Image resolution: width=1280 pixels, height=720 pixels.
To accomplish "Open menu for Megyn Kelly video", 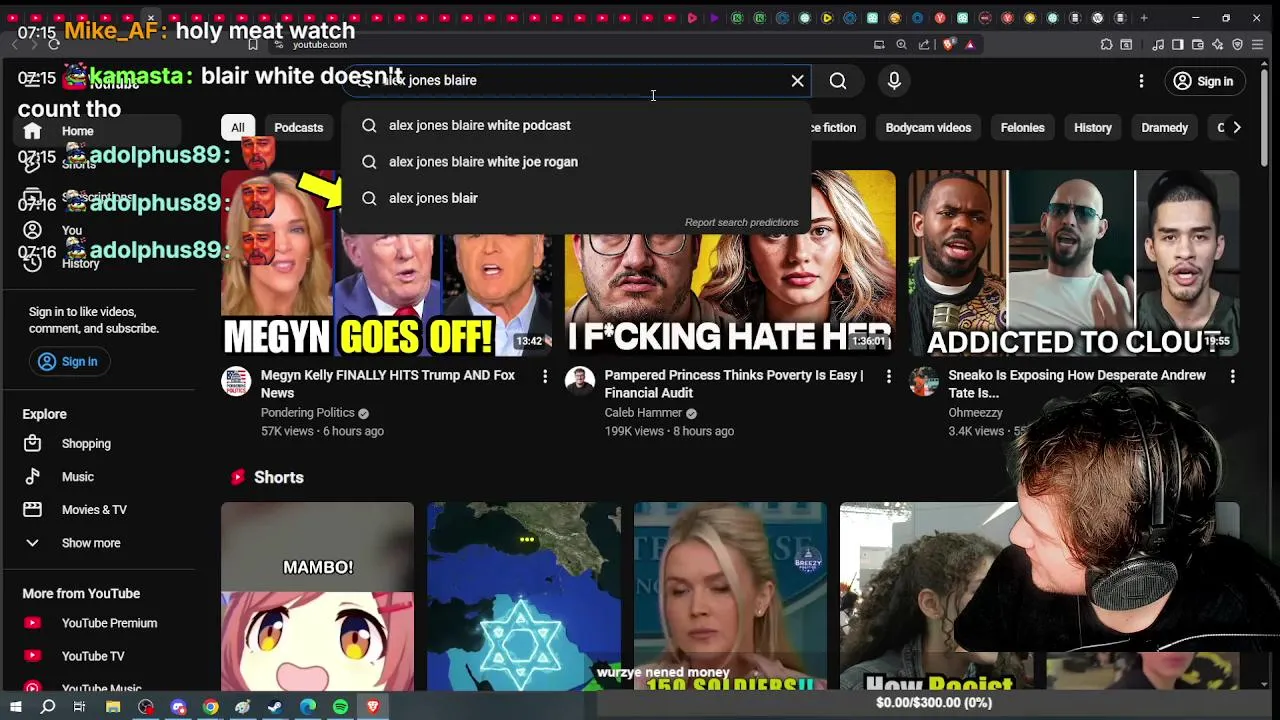I will 545,376.
